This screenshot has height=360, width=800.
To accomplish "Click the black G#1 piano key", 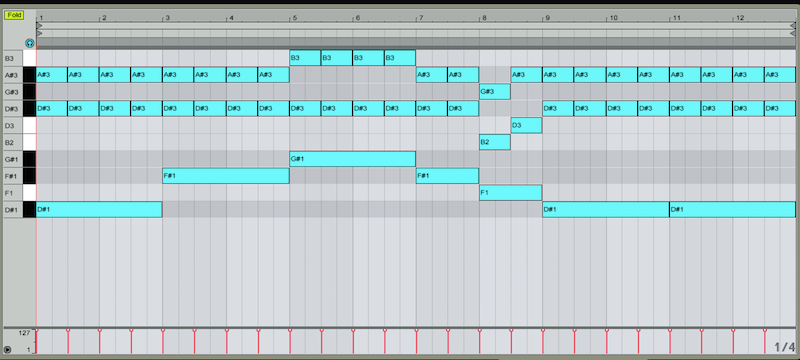I will click(29, 159).
